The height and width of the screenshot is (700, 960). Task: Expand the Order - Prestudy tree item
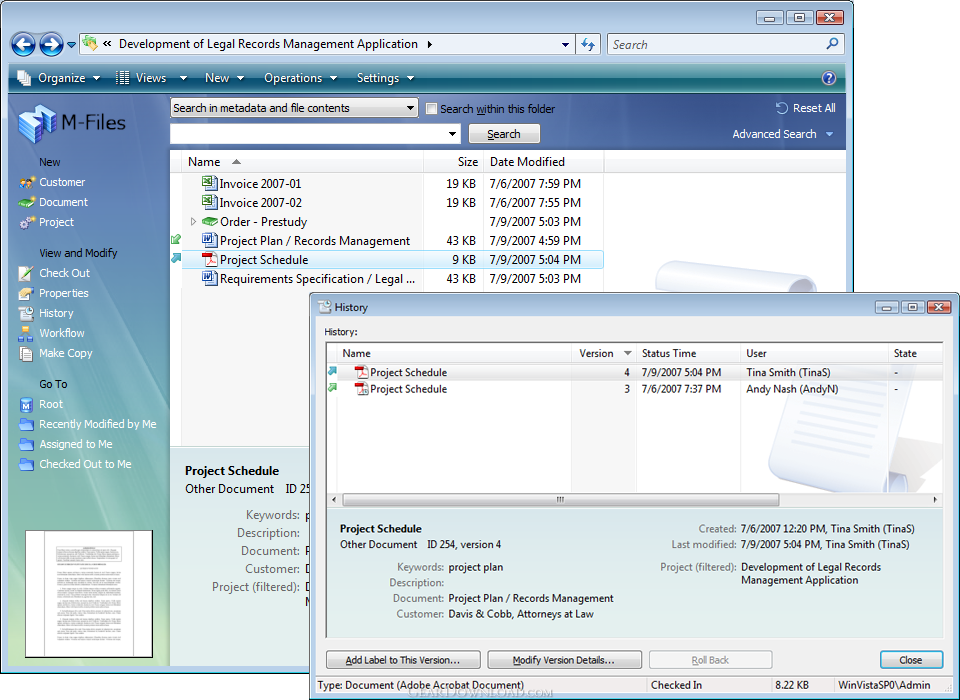[x=193, y=221]
